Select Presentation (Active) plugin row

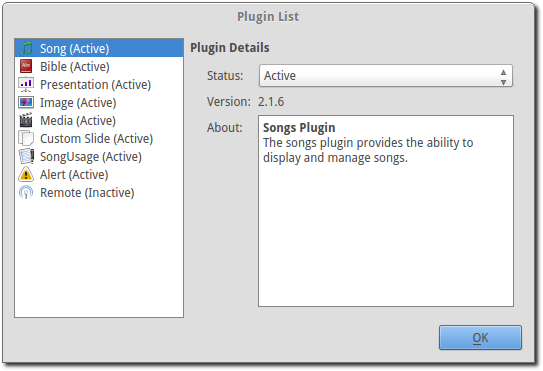point(99,84)
